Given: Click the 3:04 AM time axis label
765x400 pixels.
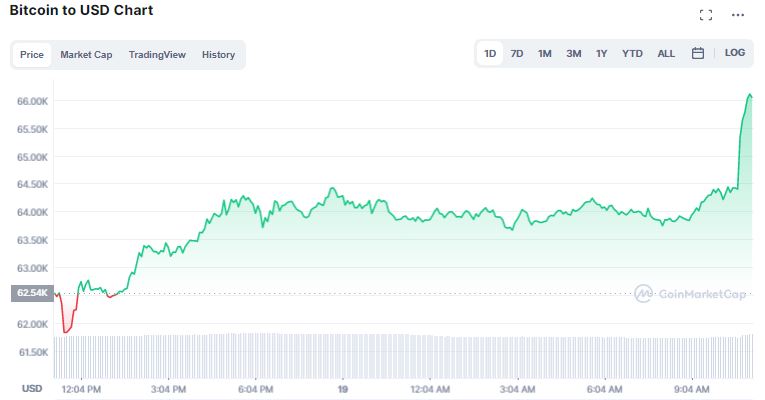Looking at the screenshot, I should point(517,389).
